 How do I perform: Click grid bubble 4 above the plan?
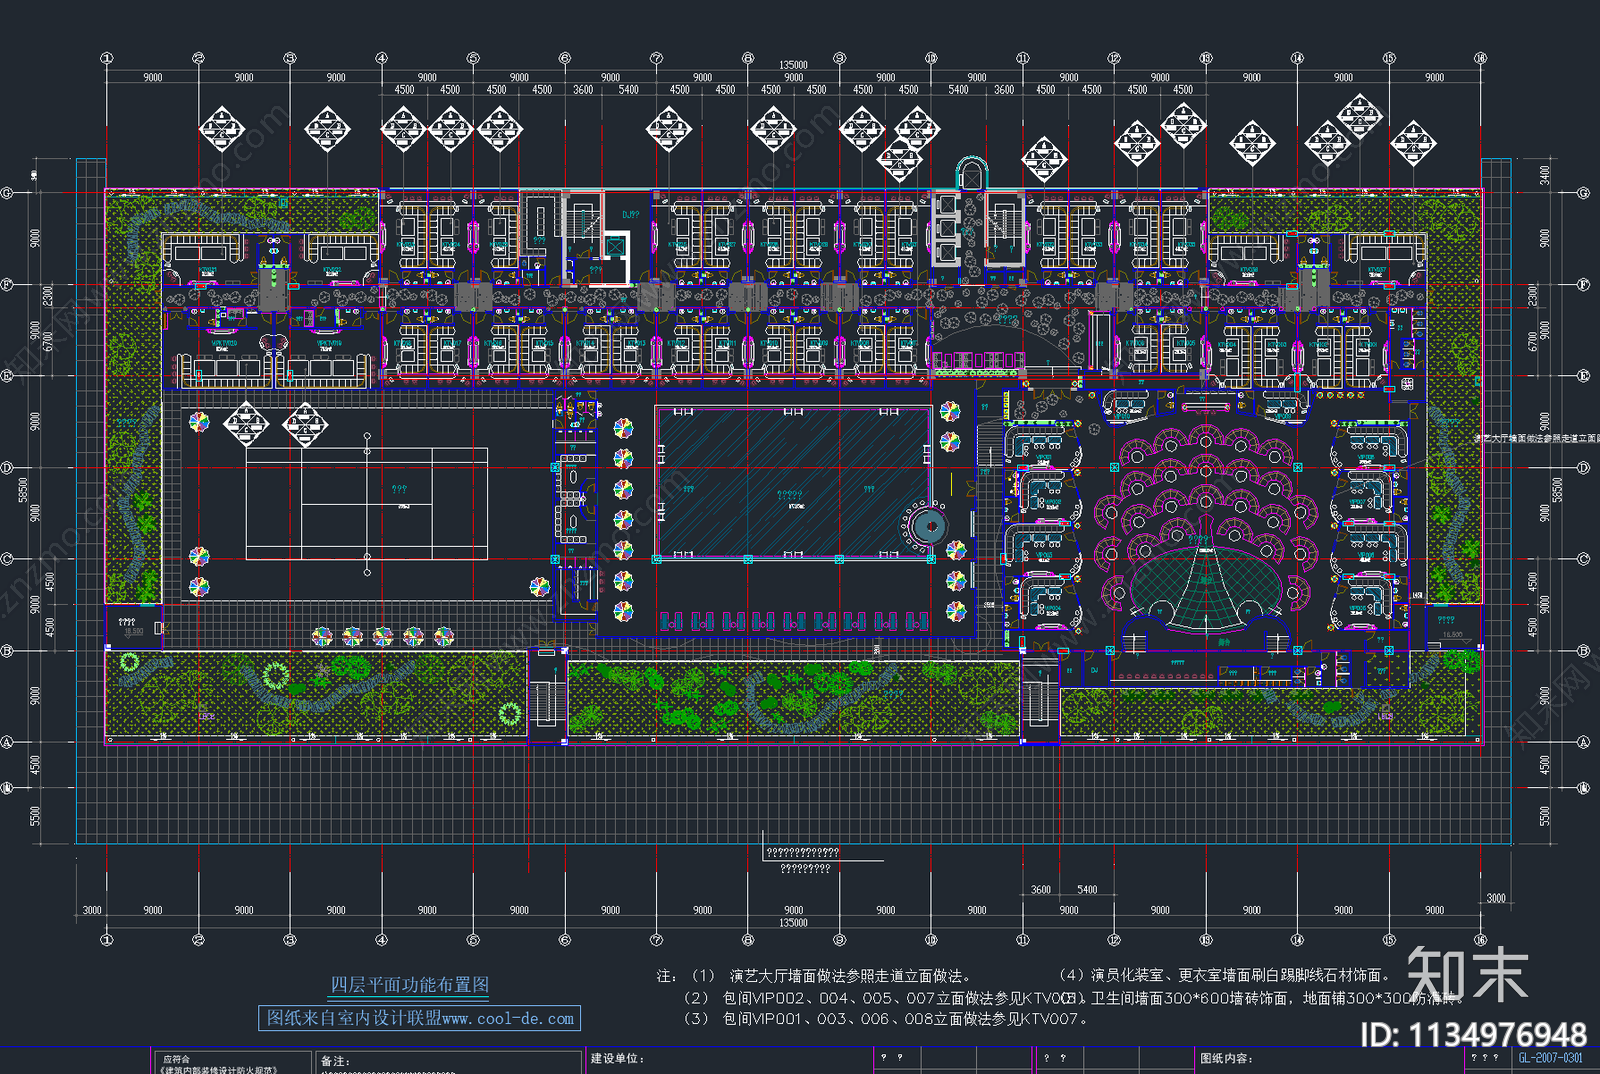381,58
